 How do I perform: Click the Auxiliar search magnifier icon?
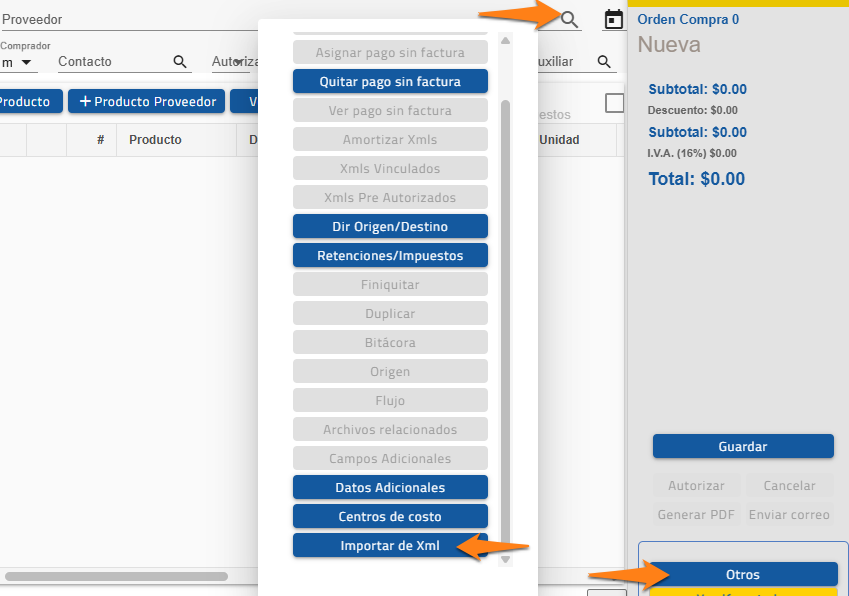tap(604, 62)
